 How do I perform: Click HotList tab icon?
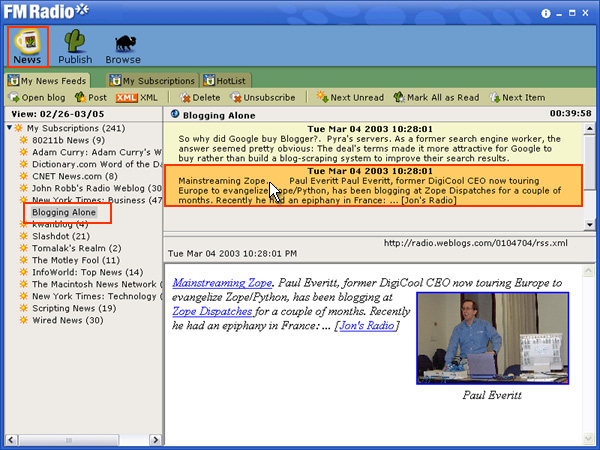click(209, 81)
